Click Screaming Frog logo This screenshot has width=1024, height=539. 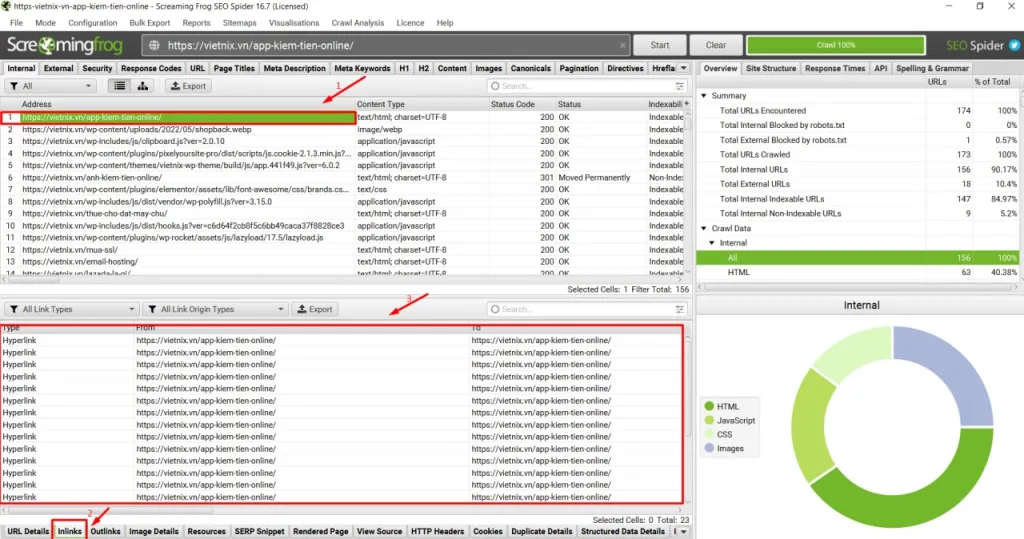(64, 45)
